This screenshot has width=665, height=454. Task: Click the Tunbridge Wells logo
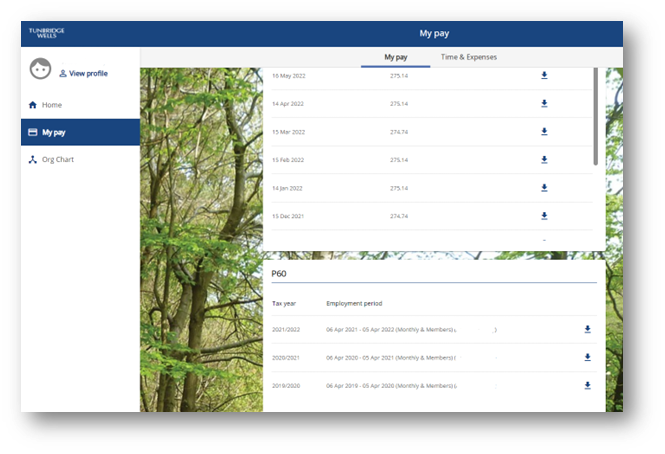point(47,33)
